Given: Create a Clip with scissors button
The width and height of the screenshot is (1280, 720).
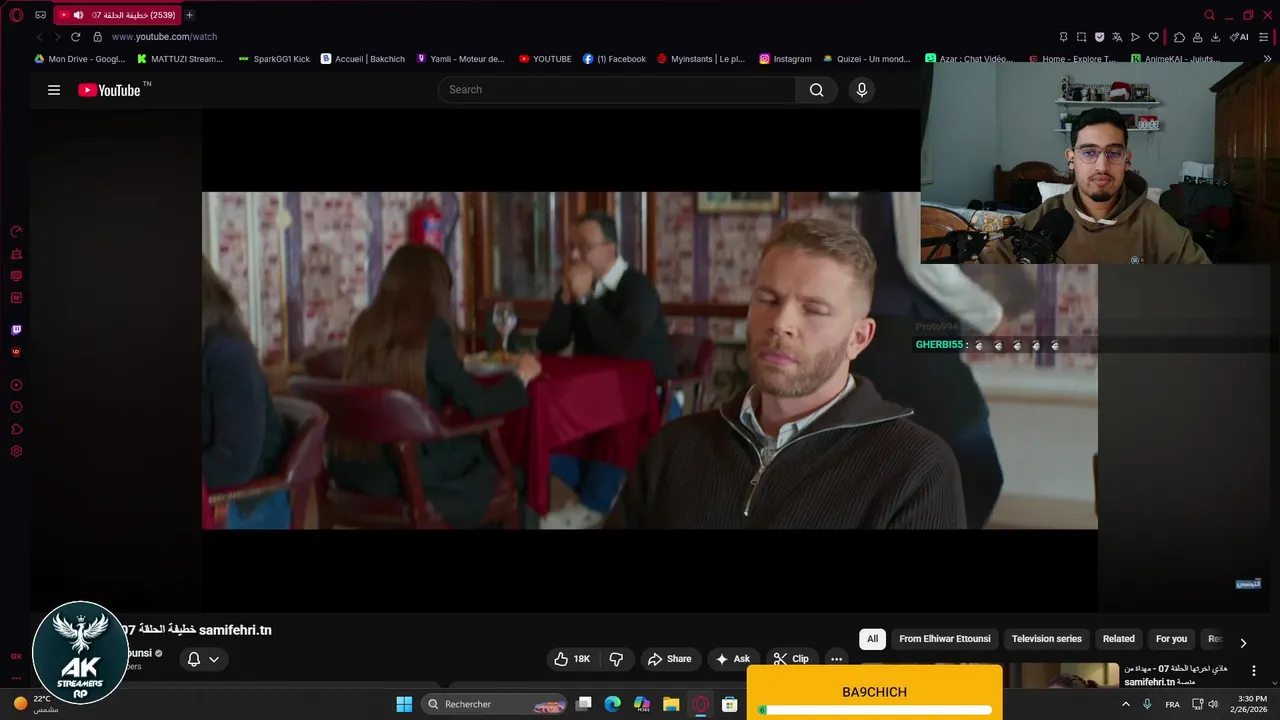Looking at the screenshot, I should click(791, 659).
